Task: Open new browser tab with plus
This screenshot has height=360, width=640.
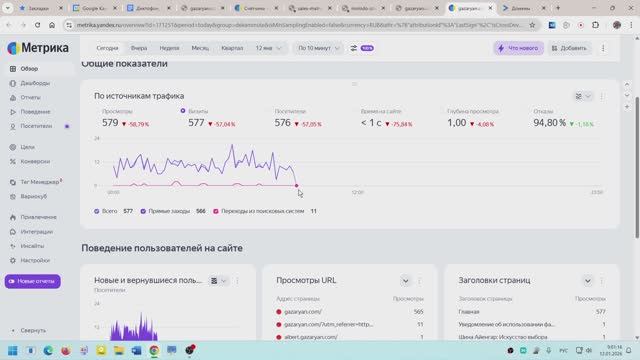Action: (558, 8)
